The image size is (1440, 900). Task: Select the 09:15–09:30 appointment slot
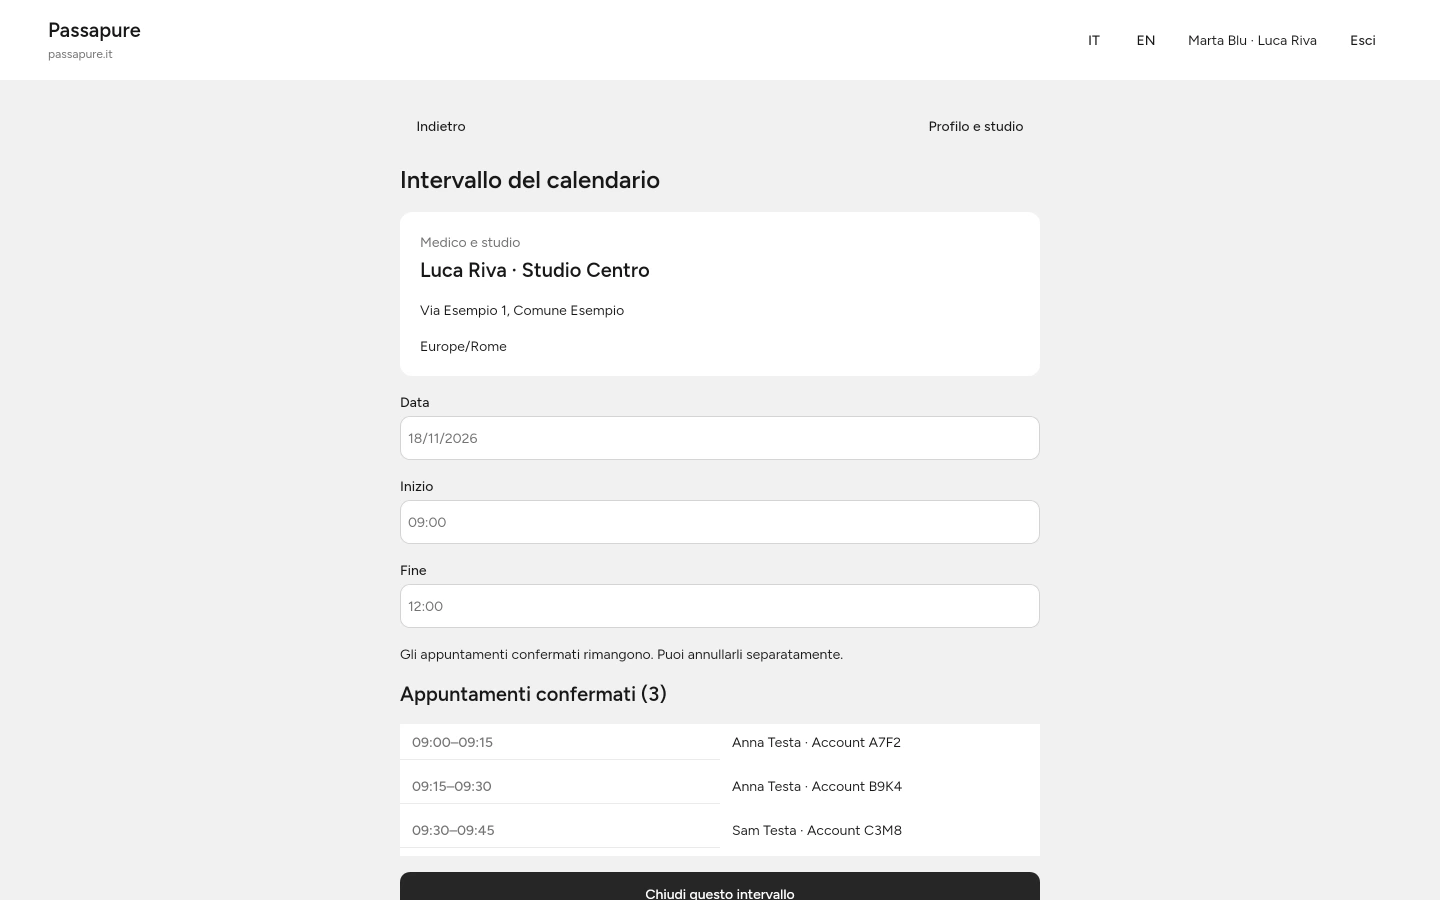click(x=560, y=786)
